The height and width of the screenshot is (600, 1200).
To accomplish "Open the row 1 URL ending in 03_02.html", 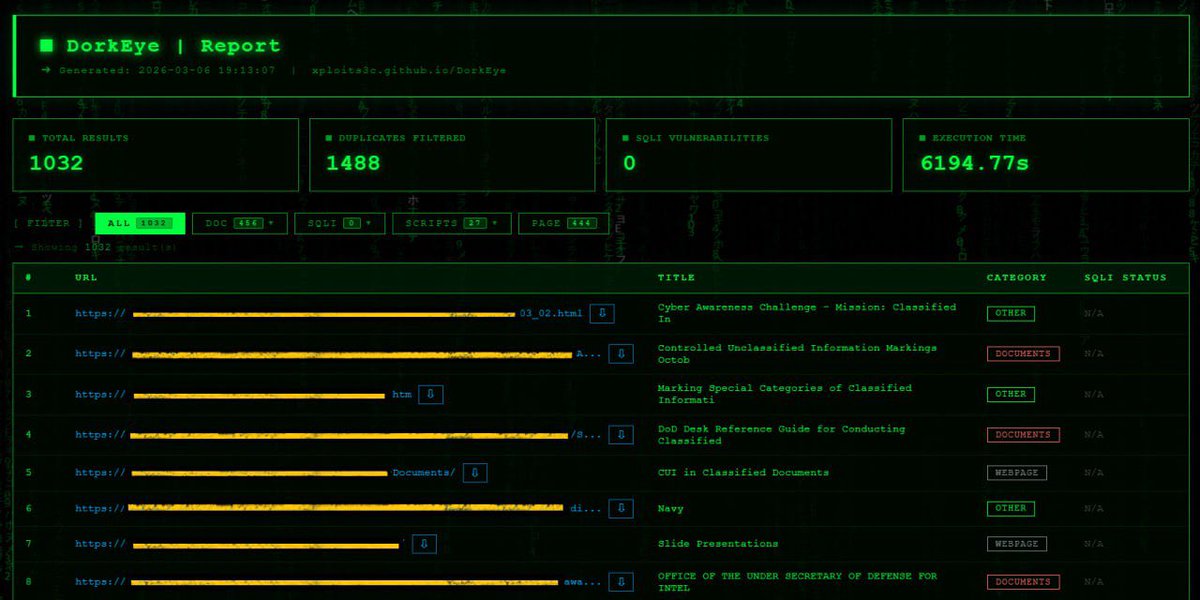I will 329,314.
